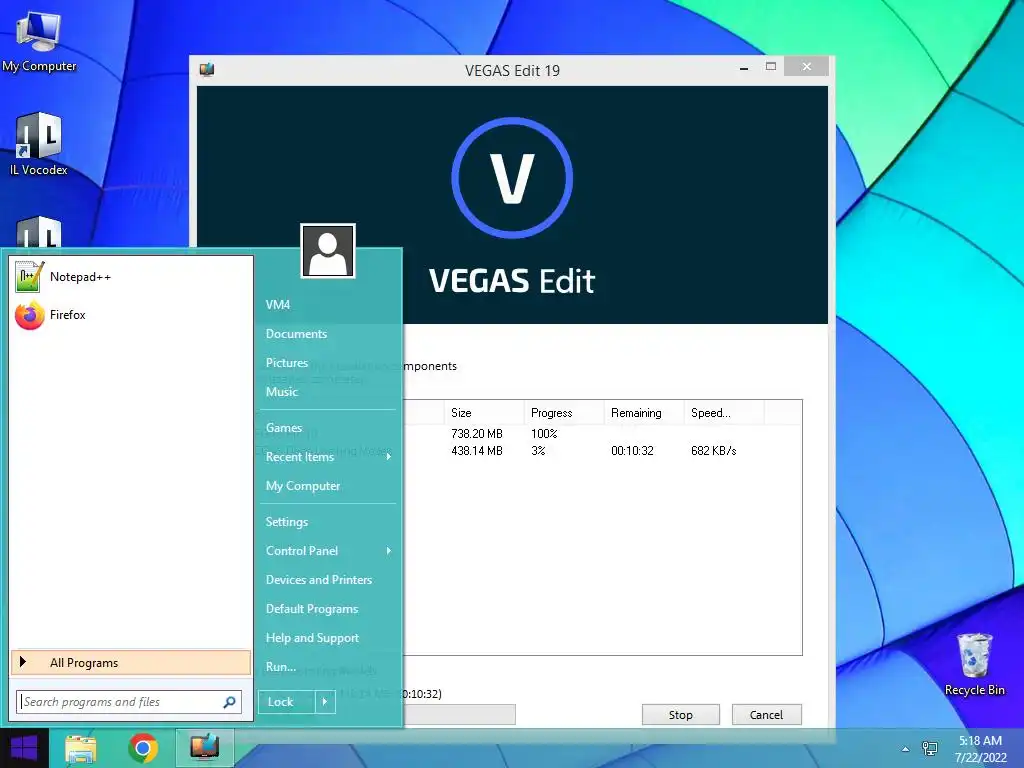Image resolution: width=1024 pixels, height=768 pixels.
Task: Click the Progress column header
Action: click(x=564, y=413)
